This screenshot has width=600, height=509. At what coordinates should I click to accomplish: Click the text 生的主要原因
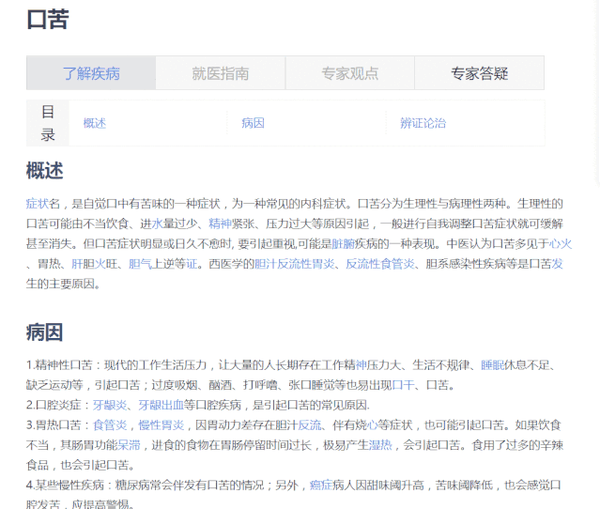click(x=60, y=284)
